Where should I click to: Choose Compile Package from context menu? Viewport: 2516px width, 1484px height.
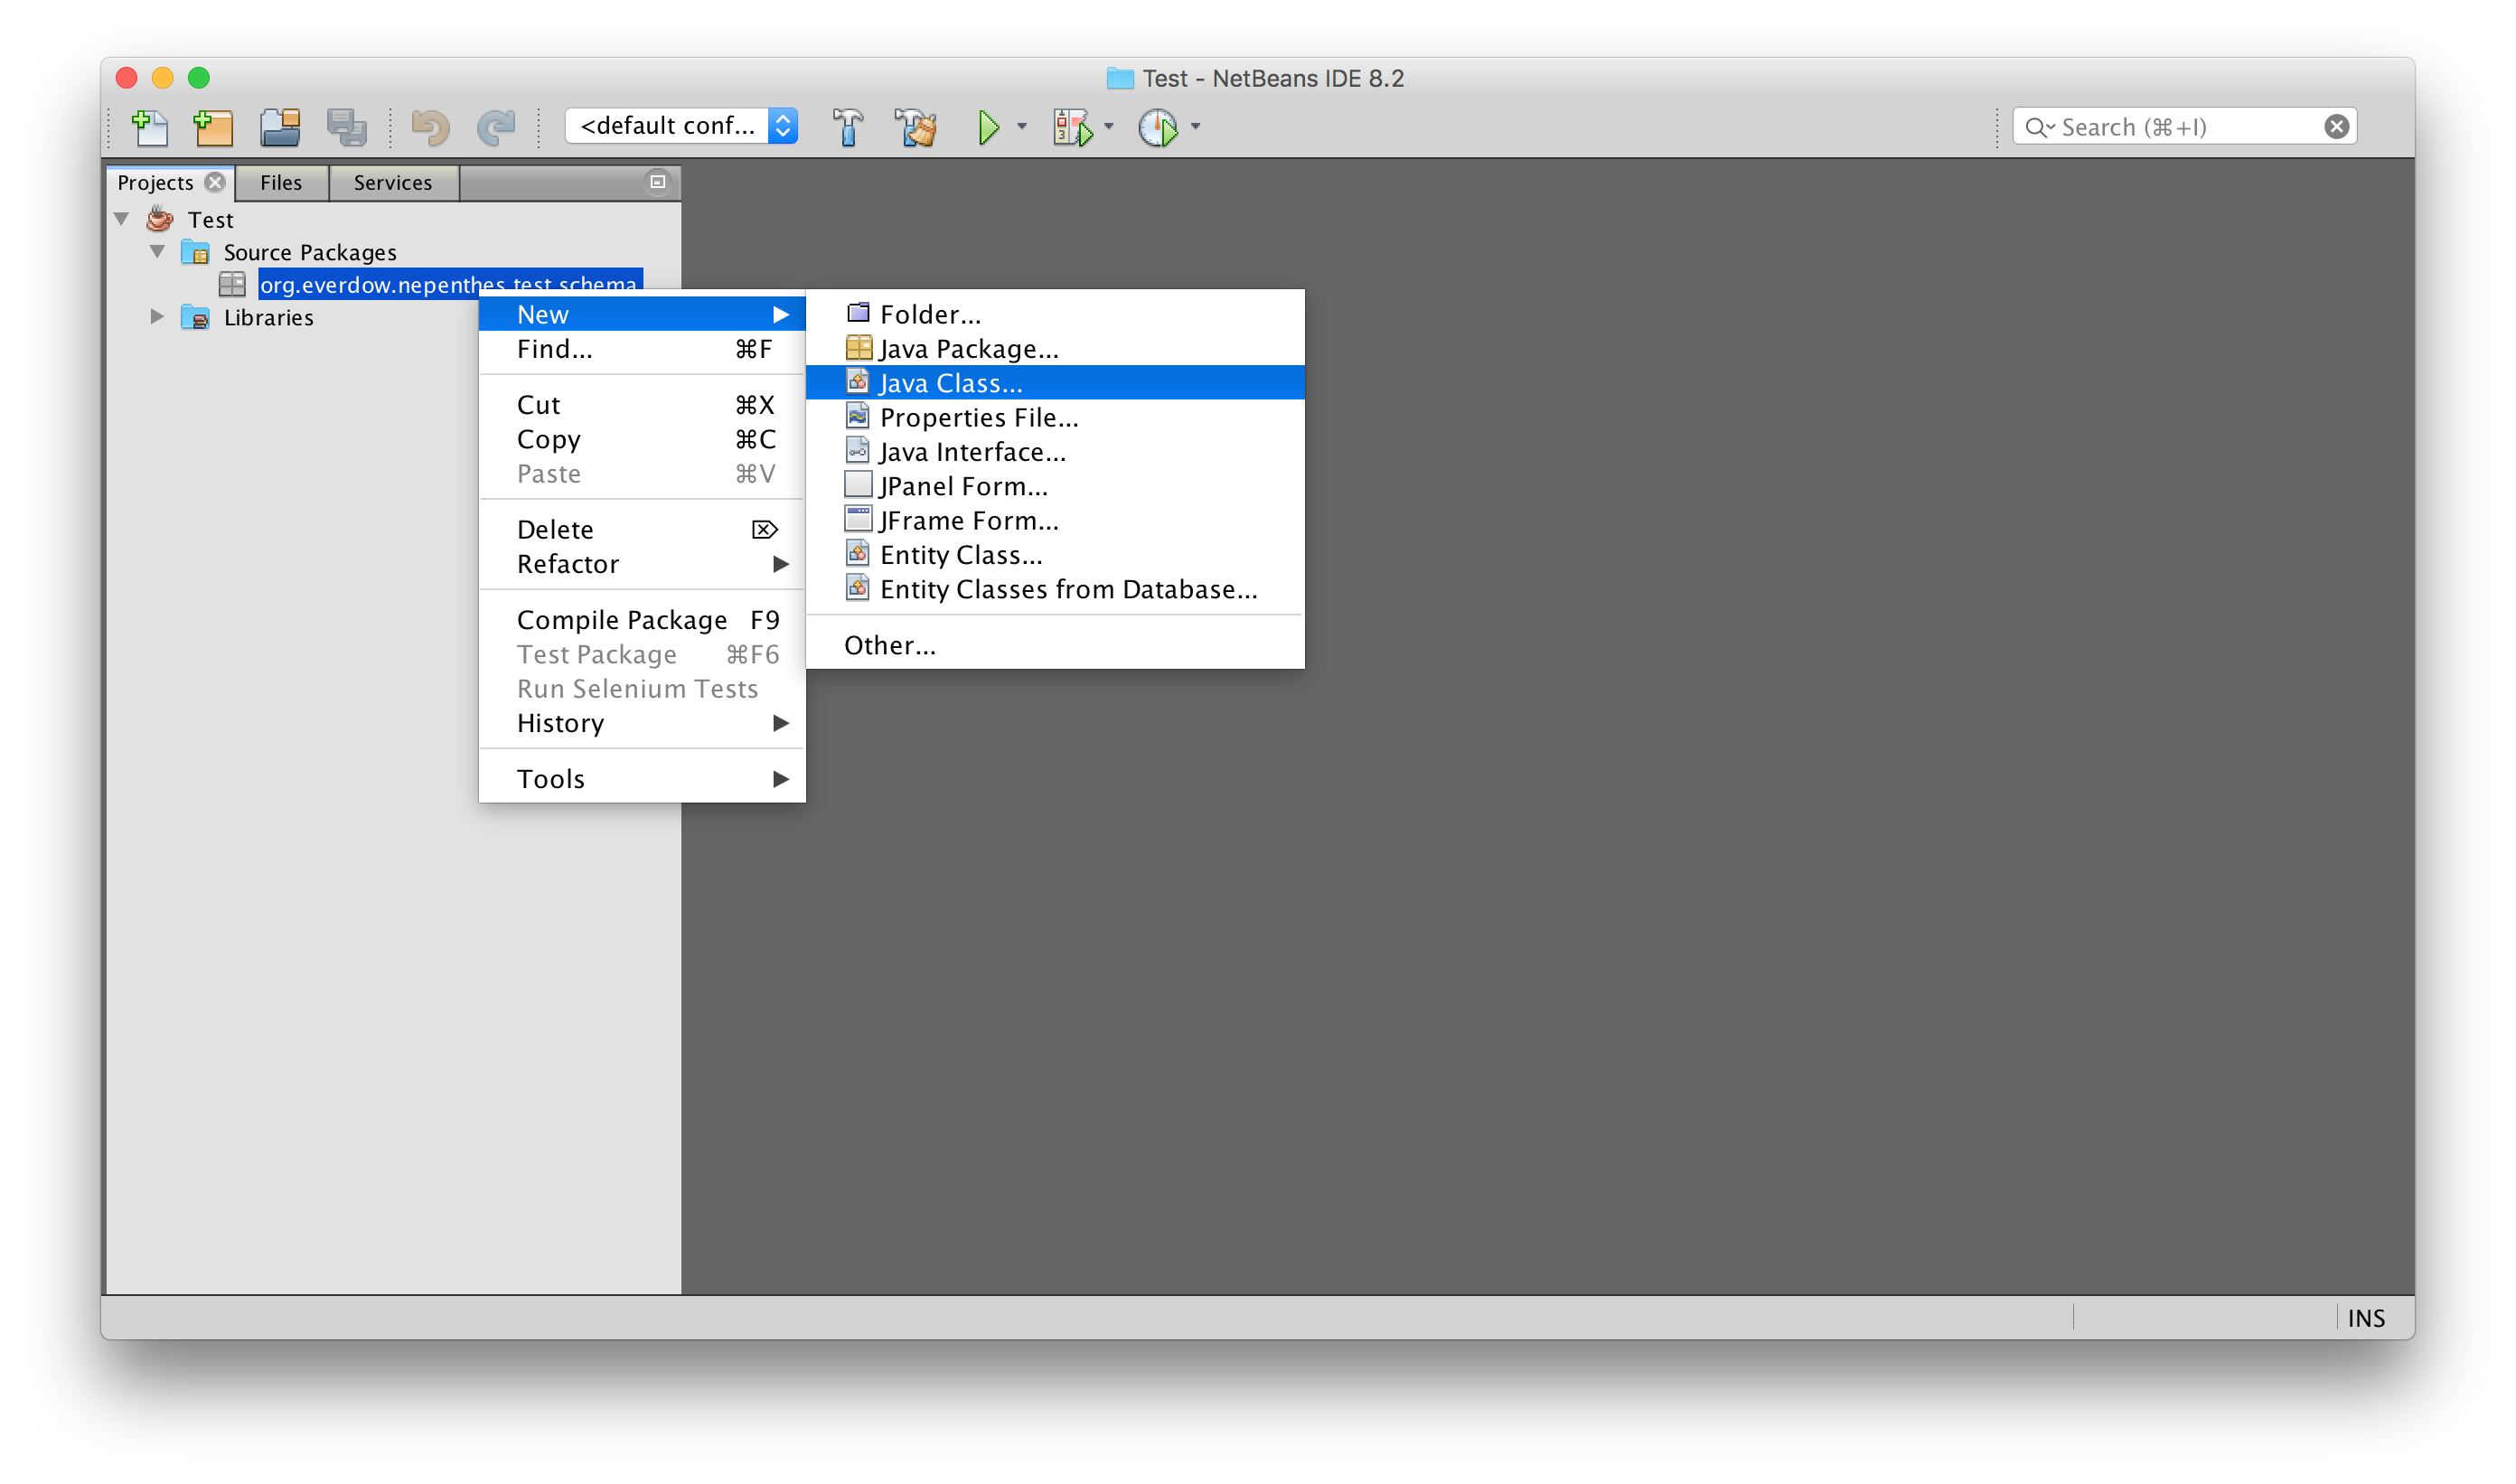[x=642, y=620]
